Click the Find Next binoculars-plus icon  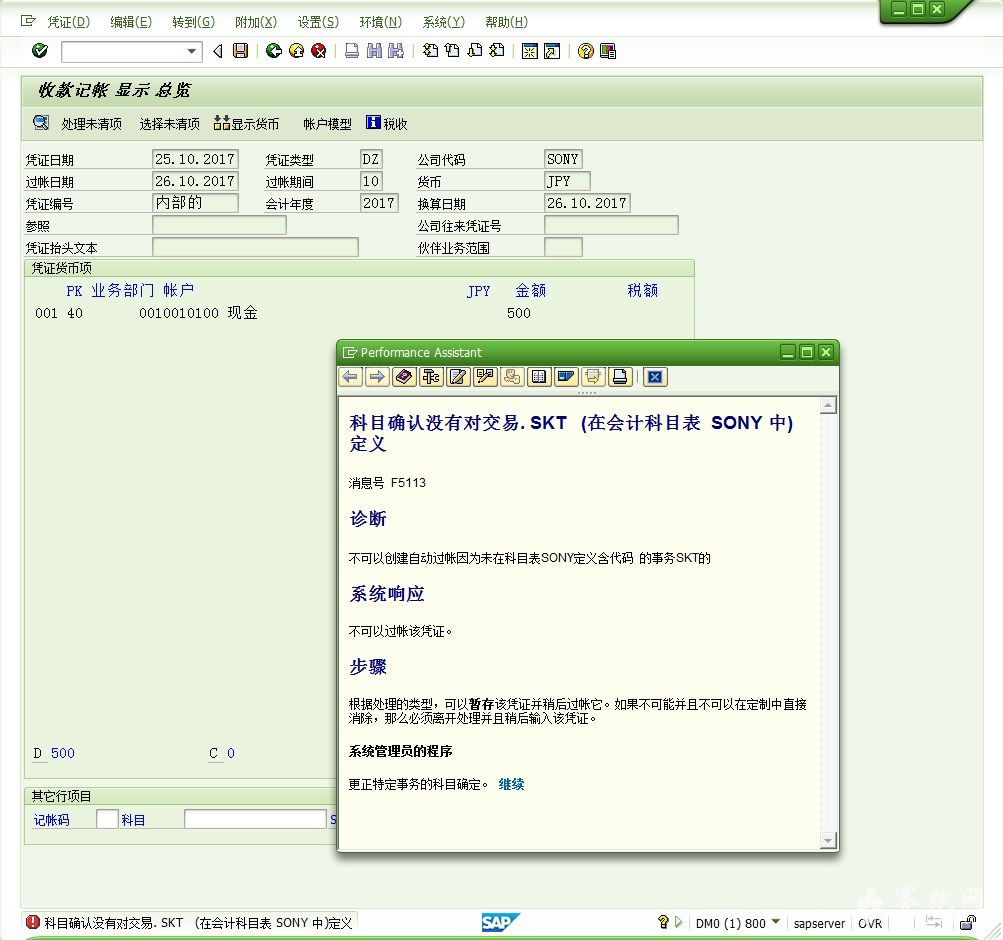(396, 51)
